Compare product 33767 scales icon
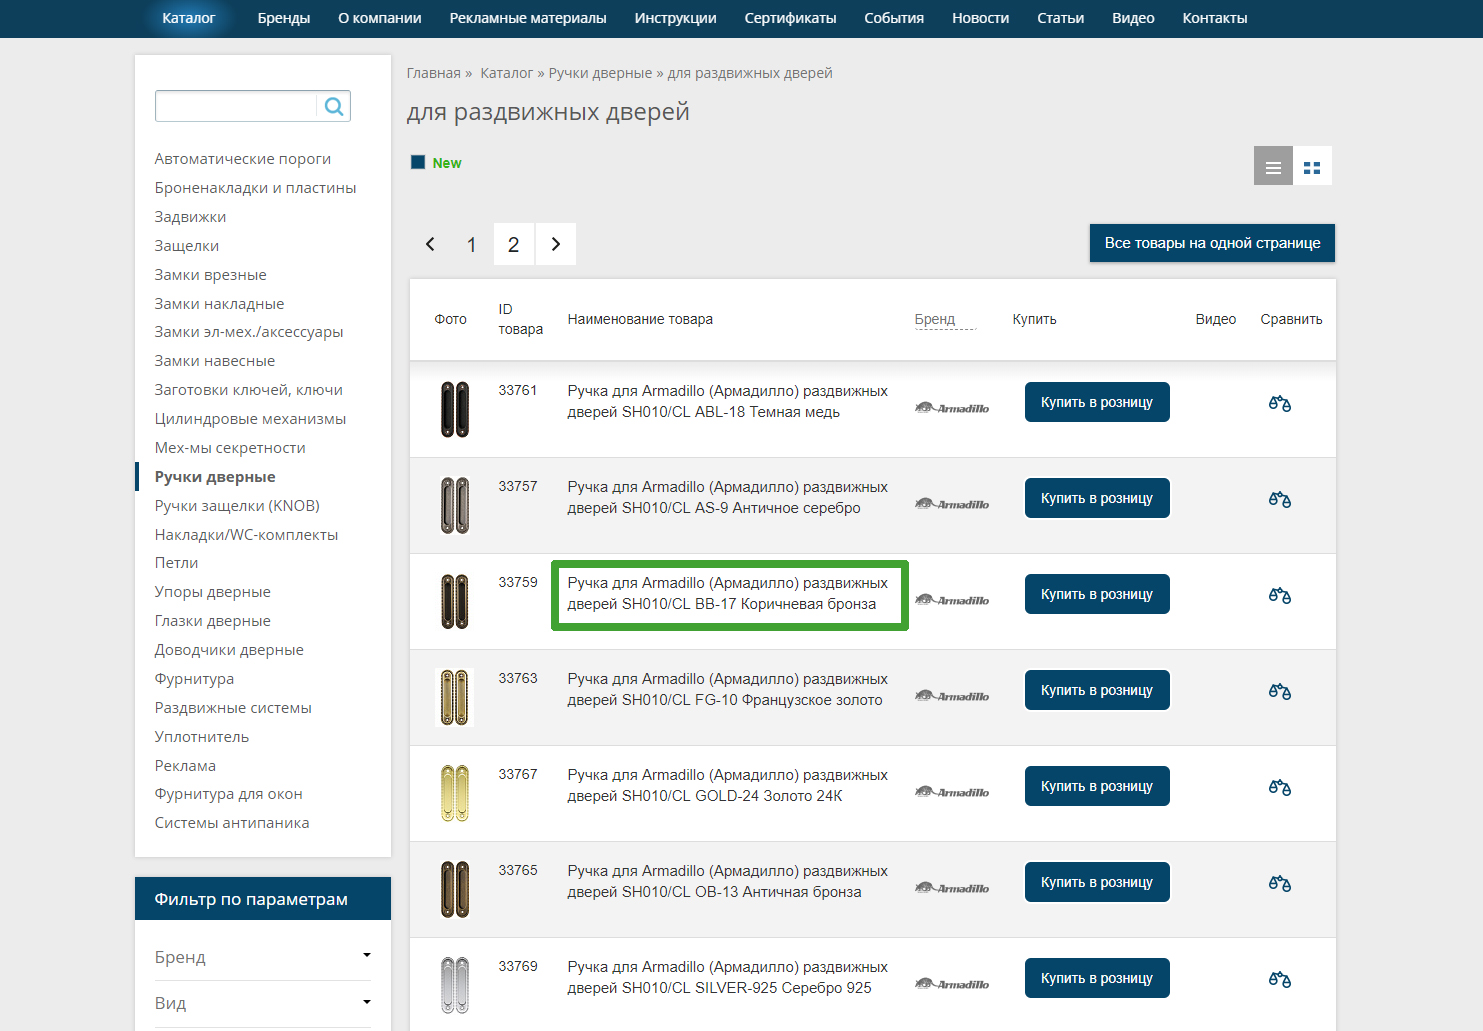1483x1031 pixels. [x=1280, y=787]
